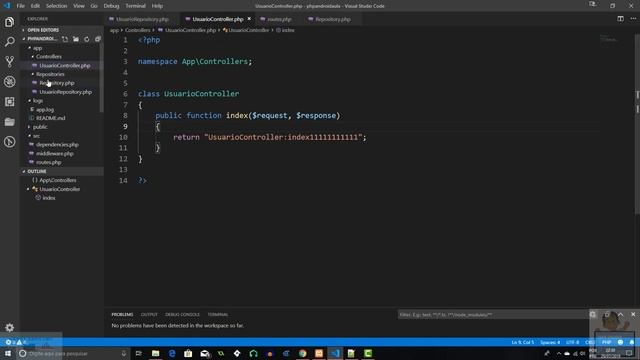Screen dimensions: 640x360
Task: Switch to Debug Console panel tab
Action: click(x=182, y=314)
